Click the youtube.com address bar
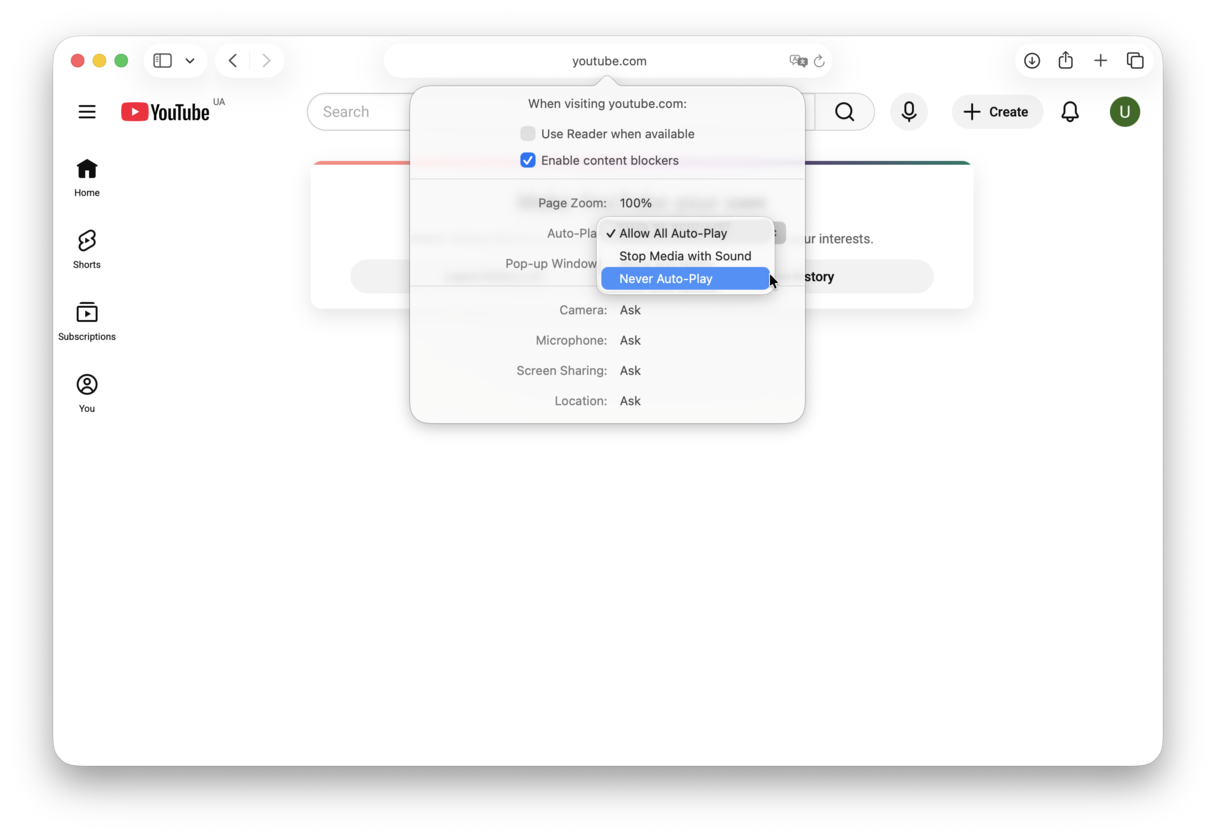 [608, 61]
